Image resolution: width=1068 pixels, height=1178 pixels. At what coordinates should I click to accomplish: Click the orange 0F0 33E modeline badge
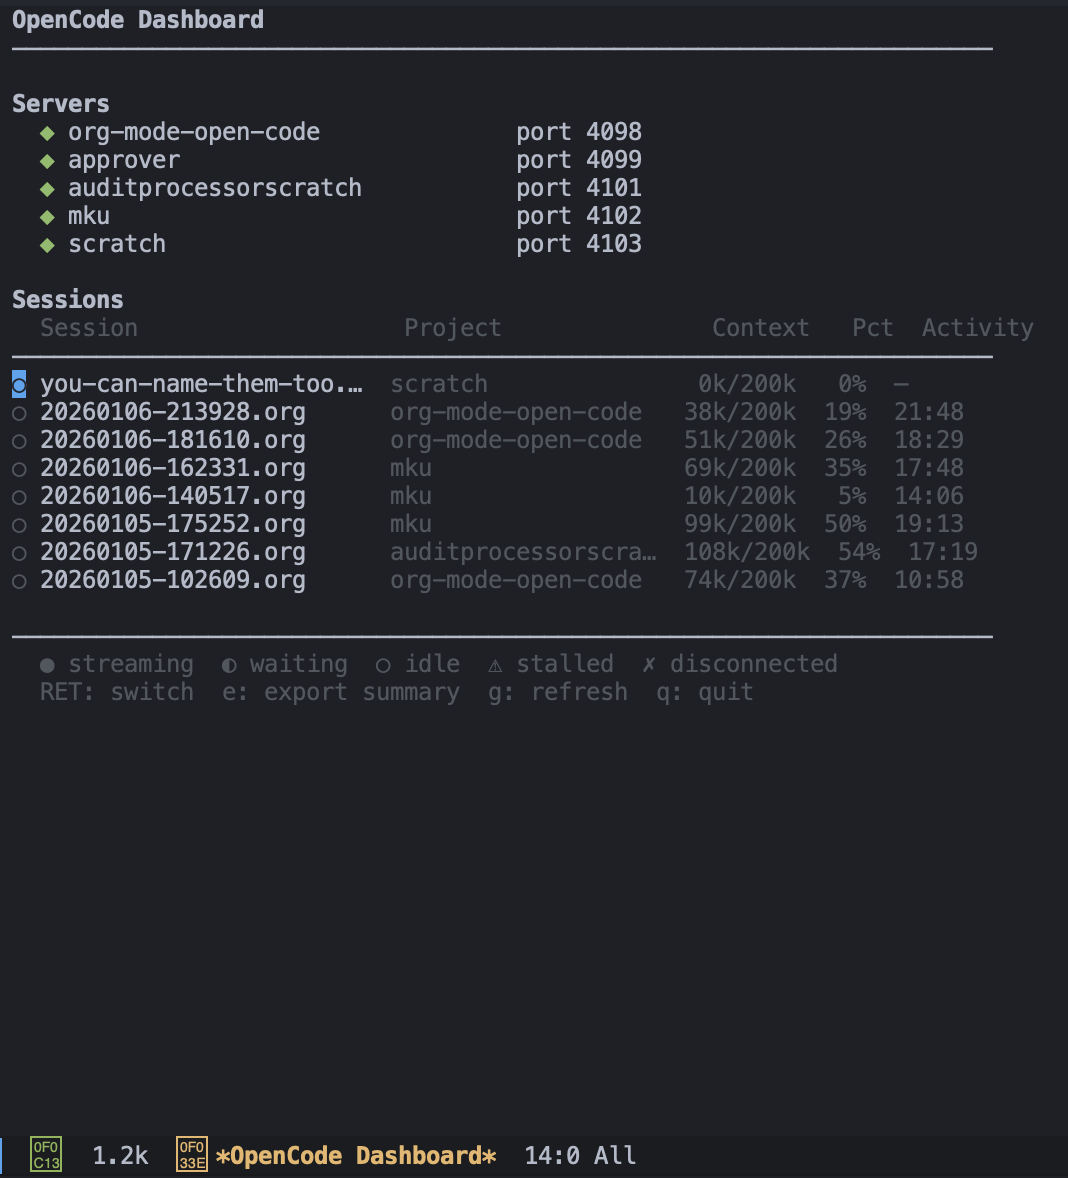[192, 1155]
